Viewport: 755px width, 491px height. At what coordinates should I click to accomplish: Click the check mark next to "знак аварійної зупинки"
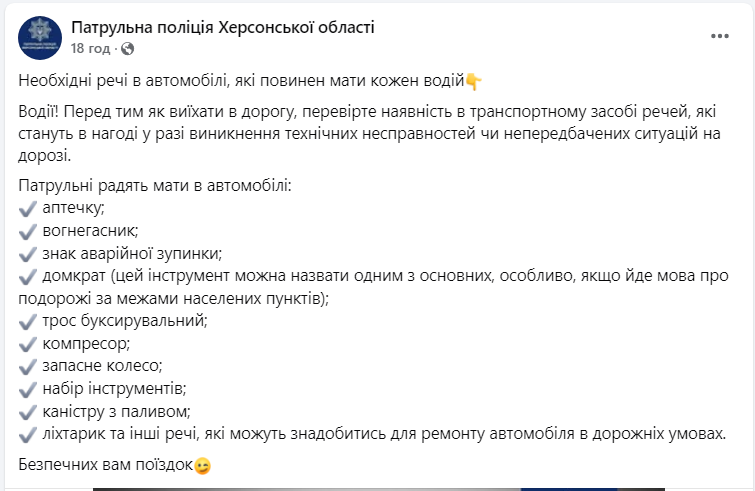click(x=28, y=253)
